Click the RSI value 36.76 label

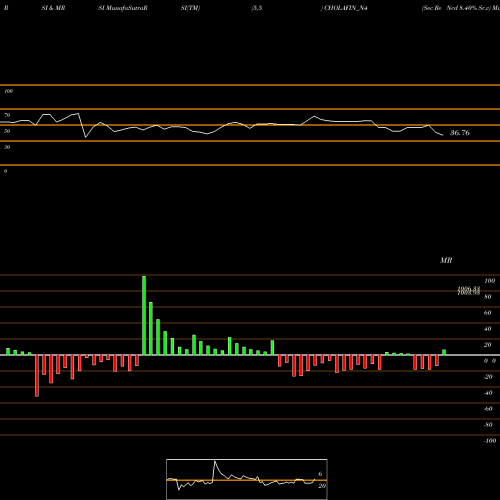tap(460, 133)
